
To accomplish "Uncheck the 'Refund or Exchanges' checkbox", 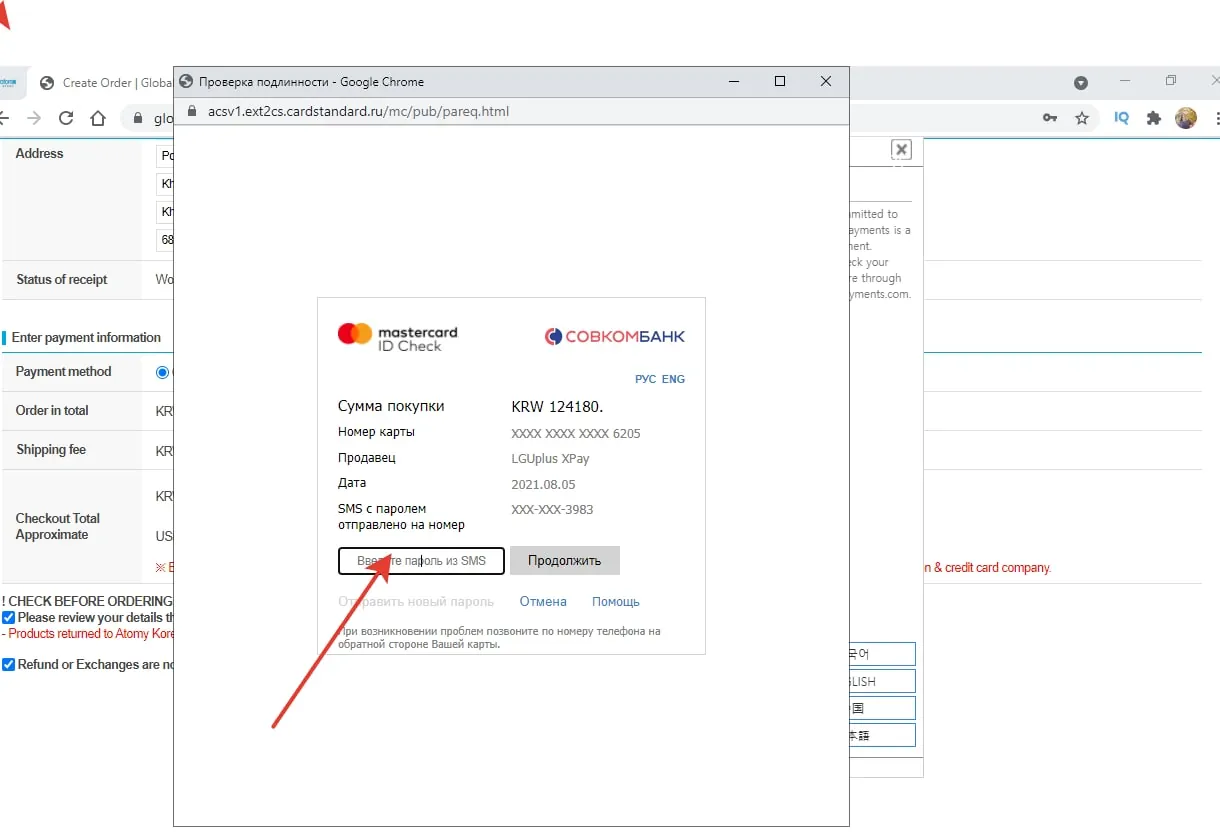I will click(x=9, y=665).
